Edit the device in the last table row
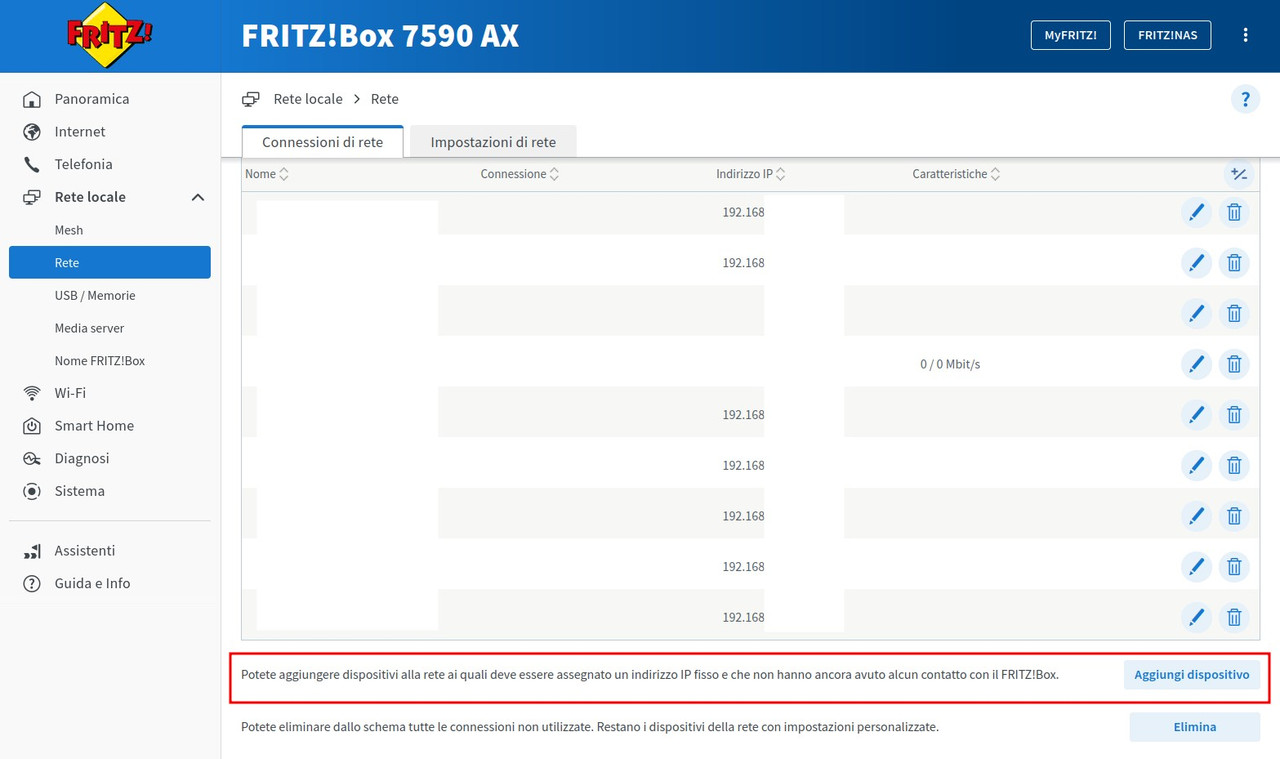Image resolution: width=1280 pixels, height=759 pixels. pyautogui.click(x=1196, y=617)
